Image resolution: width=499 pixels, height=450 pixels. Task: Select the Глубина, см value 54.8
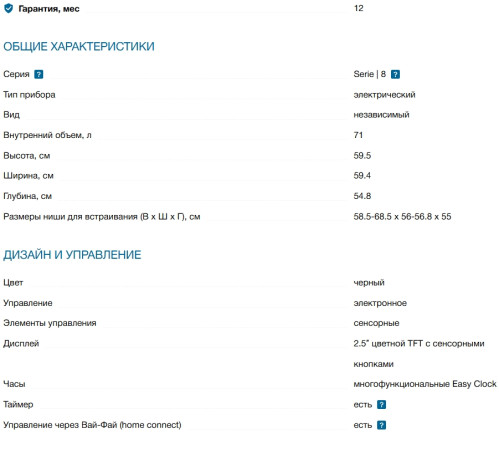tap(362, 196)
